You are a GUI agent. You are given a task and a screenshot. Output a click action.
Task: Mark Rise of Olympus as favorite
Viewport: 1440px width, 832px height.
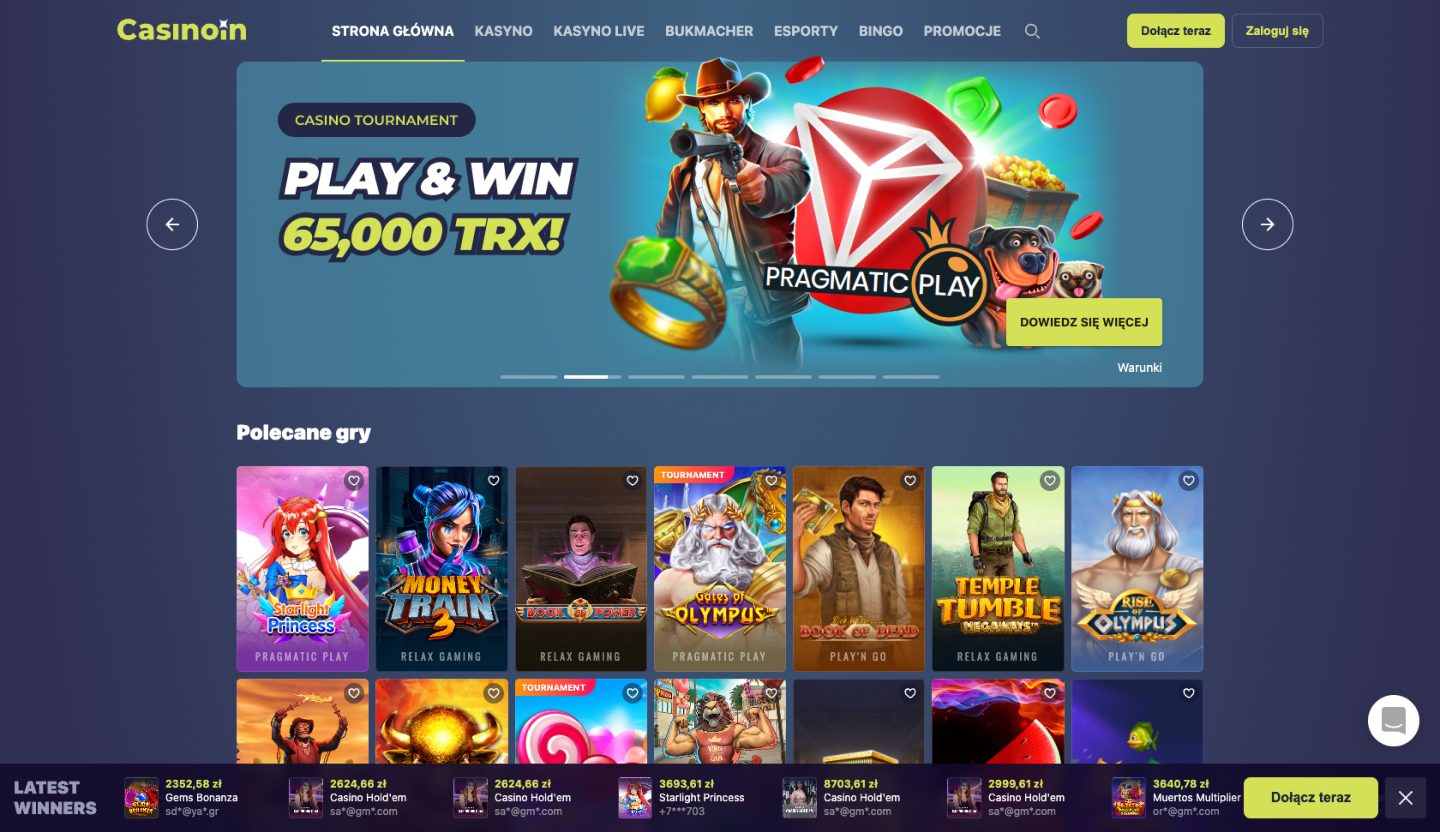click(1188, 481)
